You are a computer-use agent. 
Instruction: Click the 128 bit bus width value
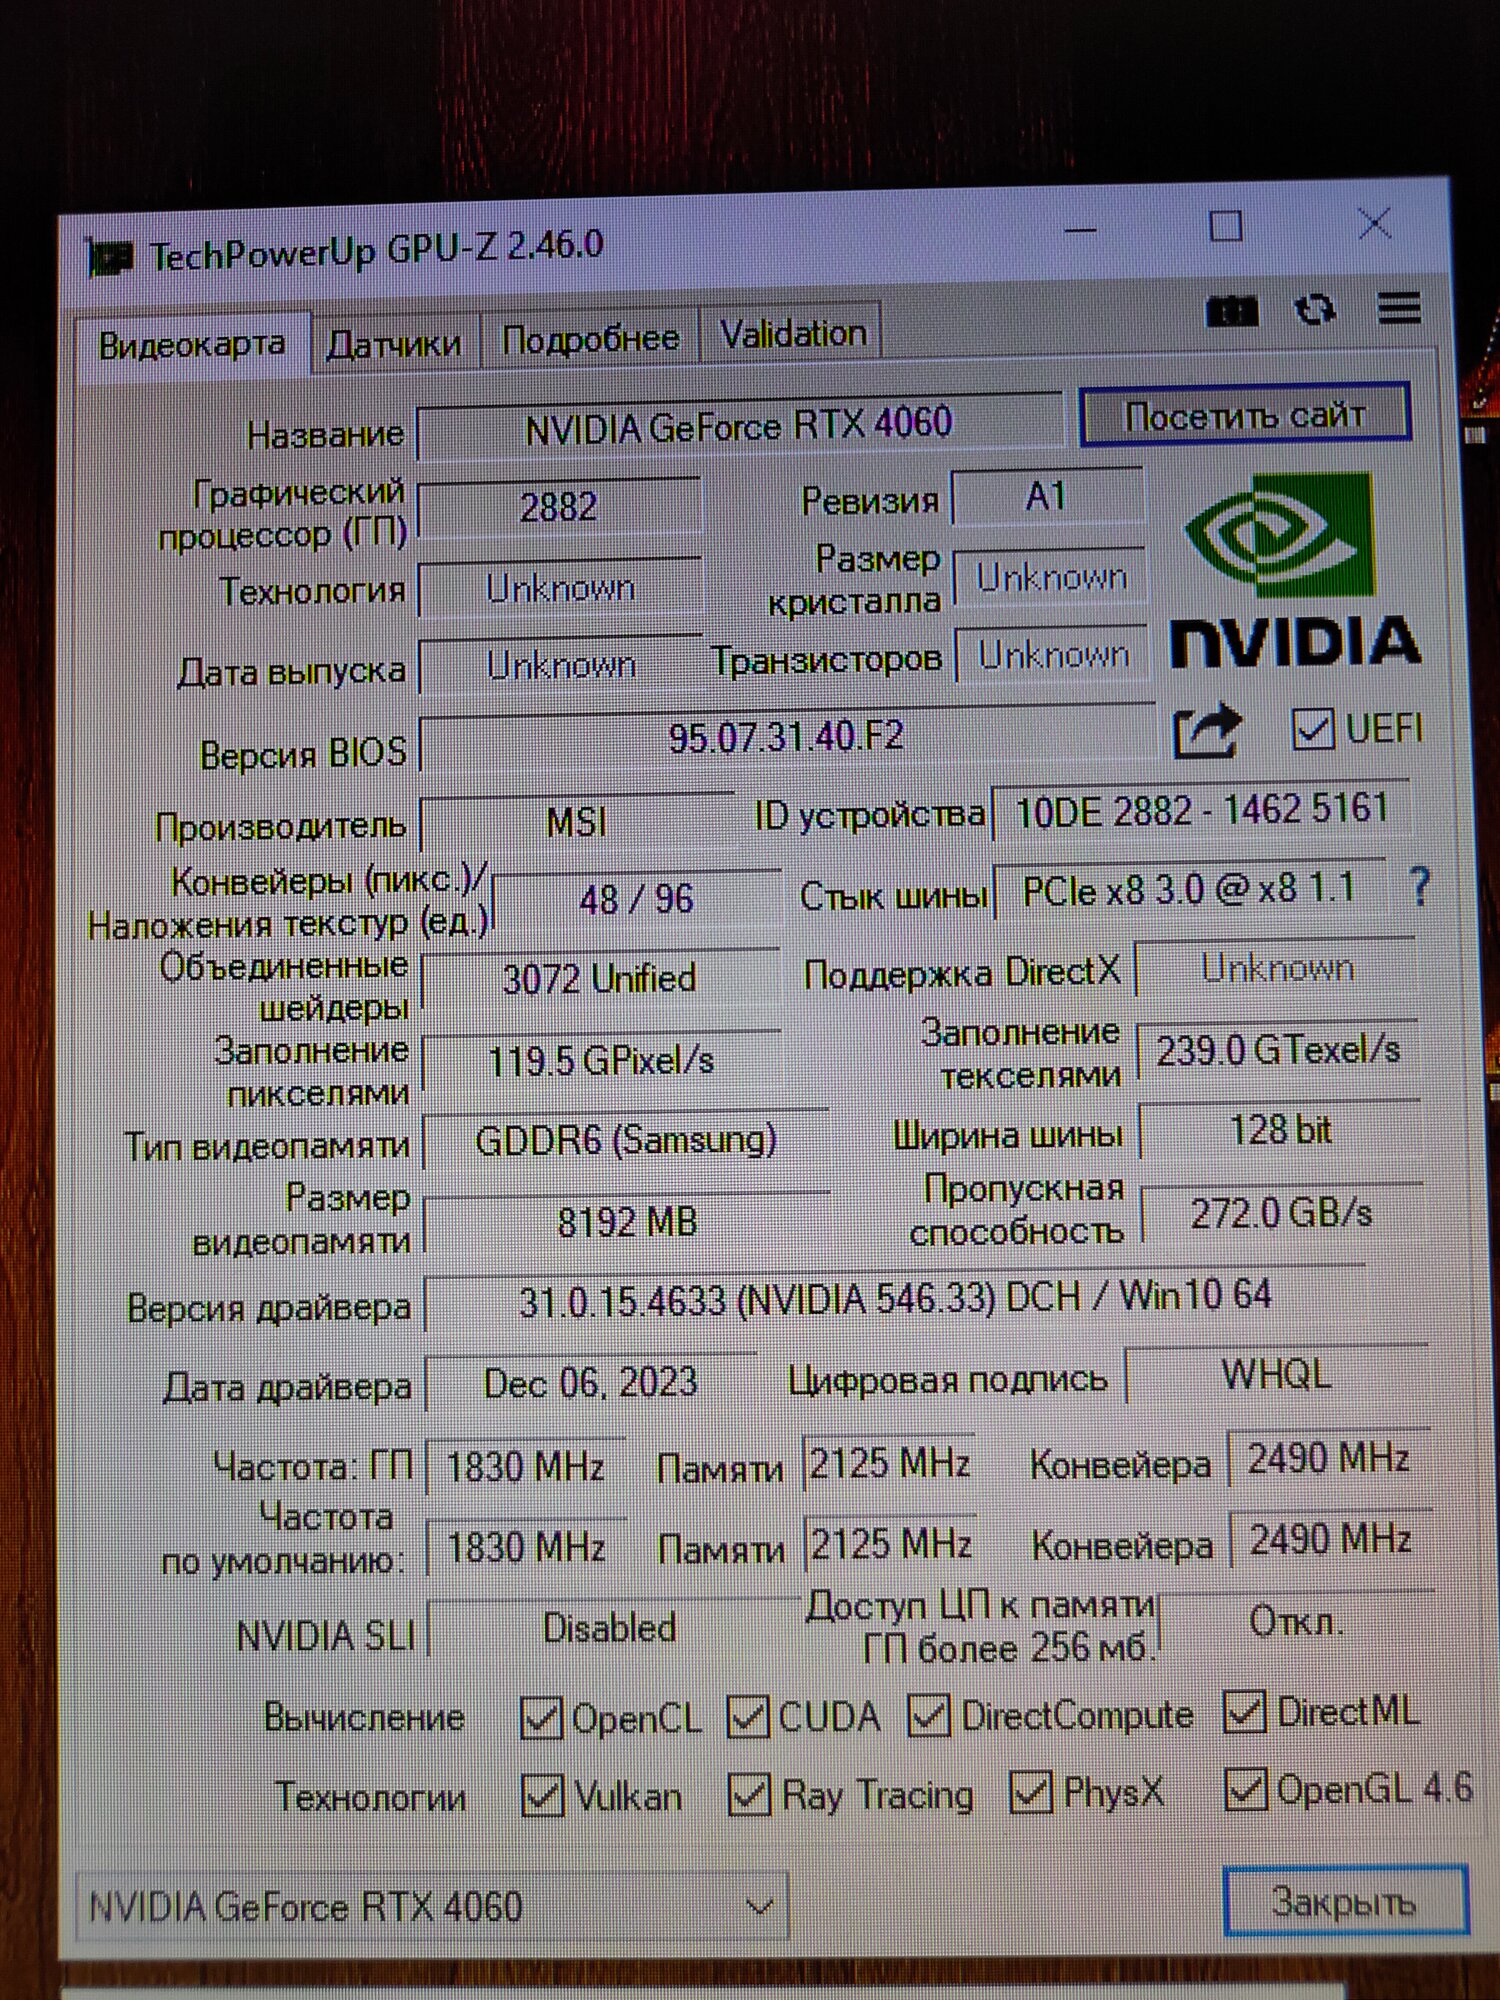(x=1280, y=1131)
